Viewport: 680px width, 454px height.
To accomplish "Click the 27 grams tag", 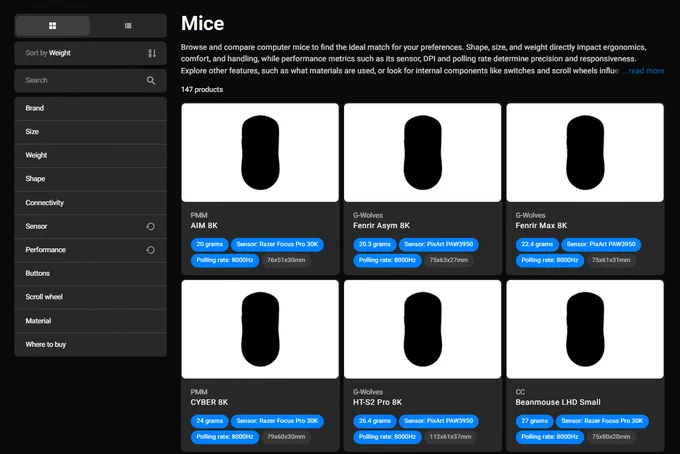I will point(535,421).
